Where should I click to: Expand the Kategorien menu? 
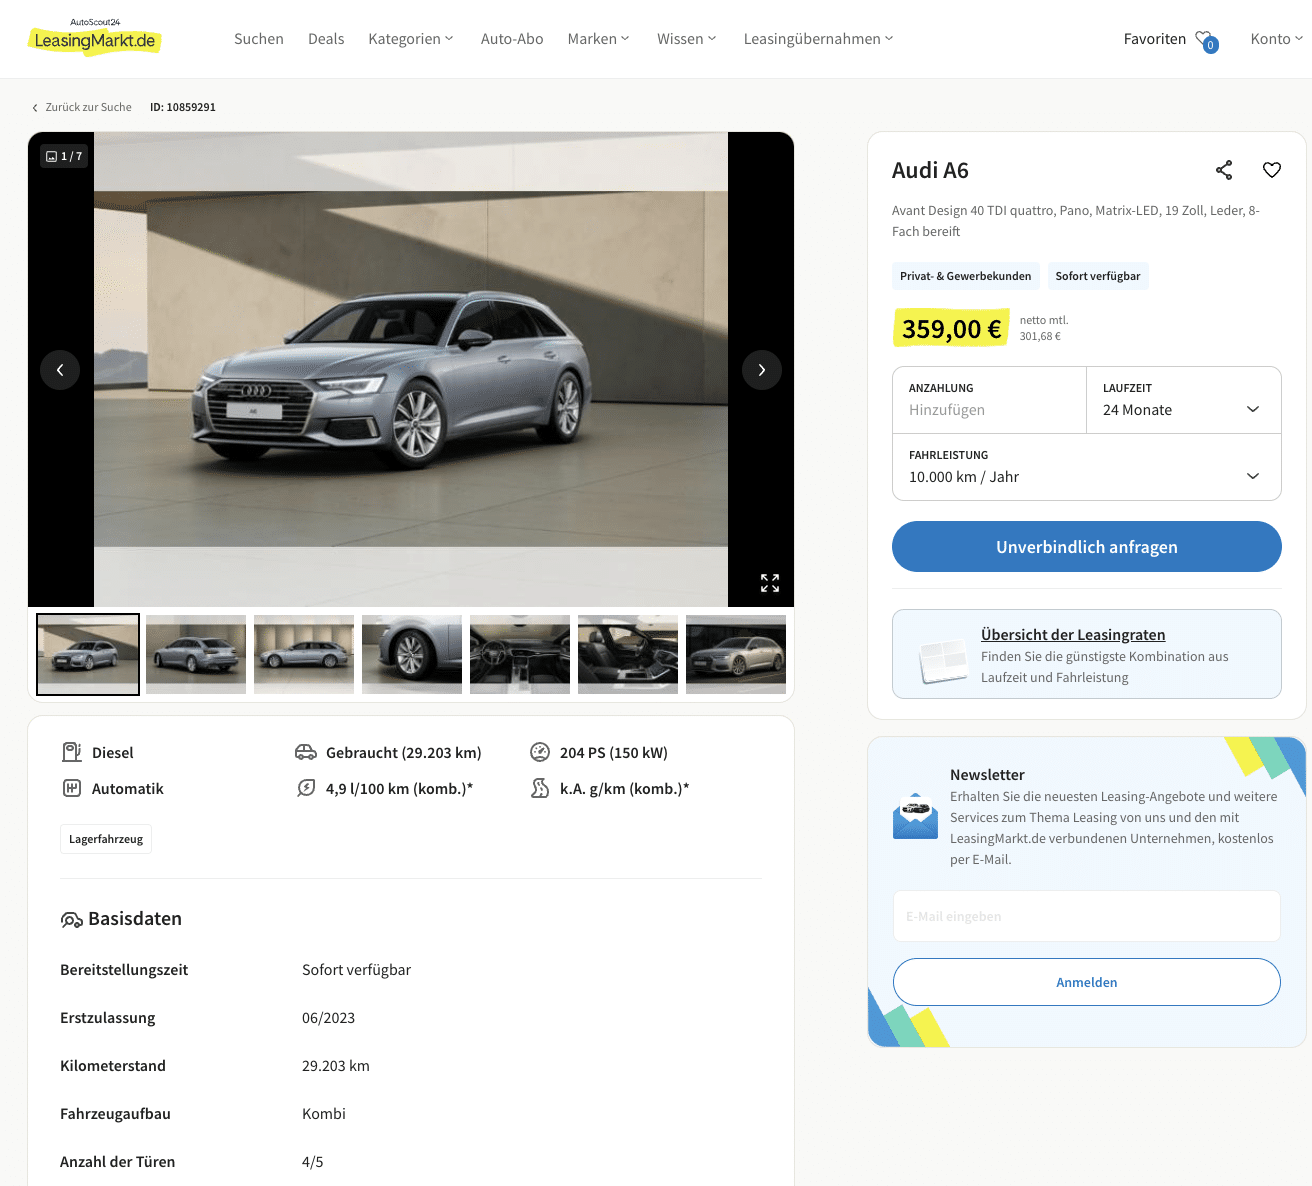click(411, 39)
